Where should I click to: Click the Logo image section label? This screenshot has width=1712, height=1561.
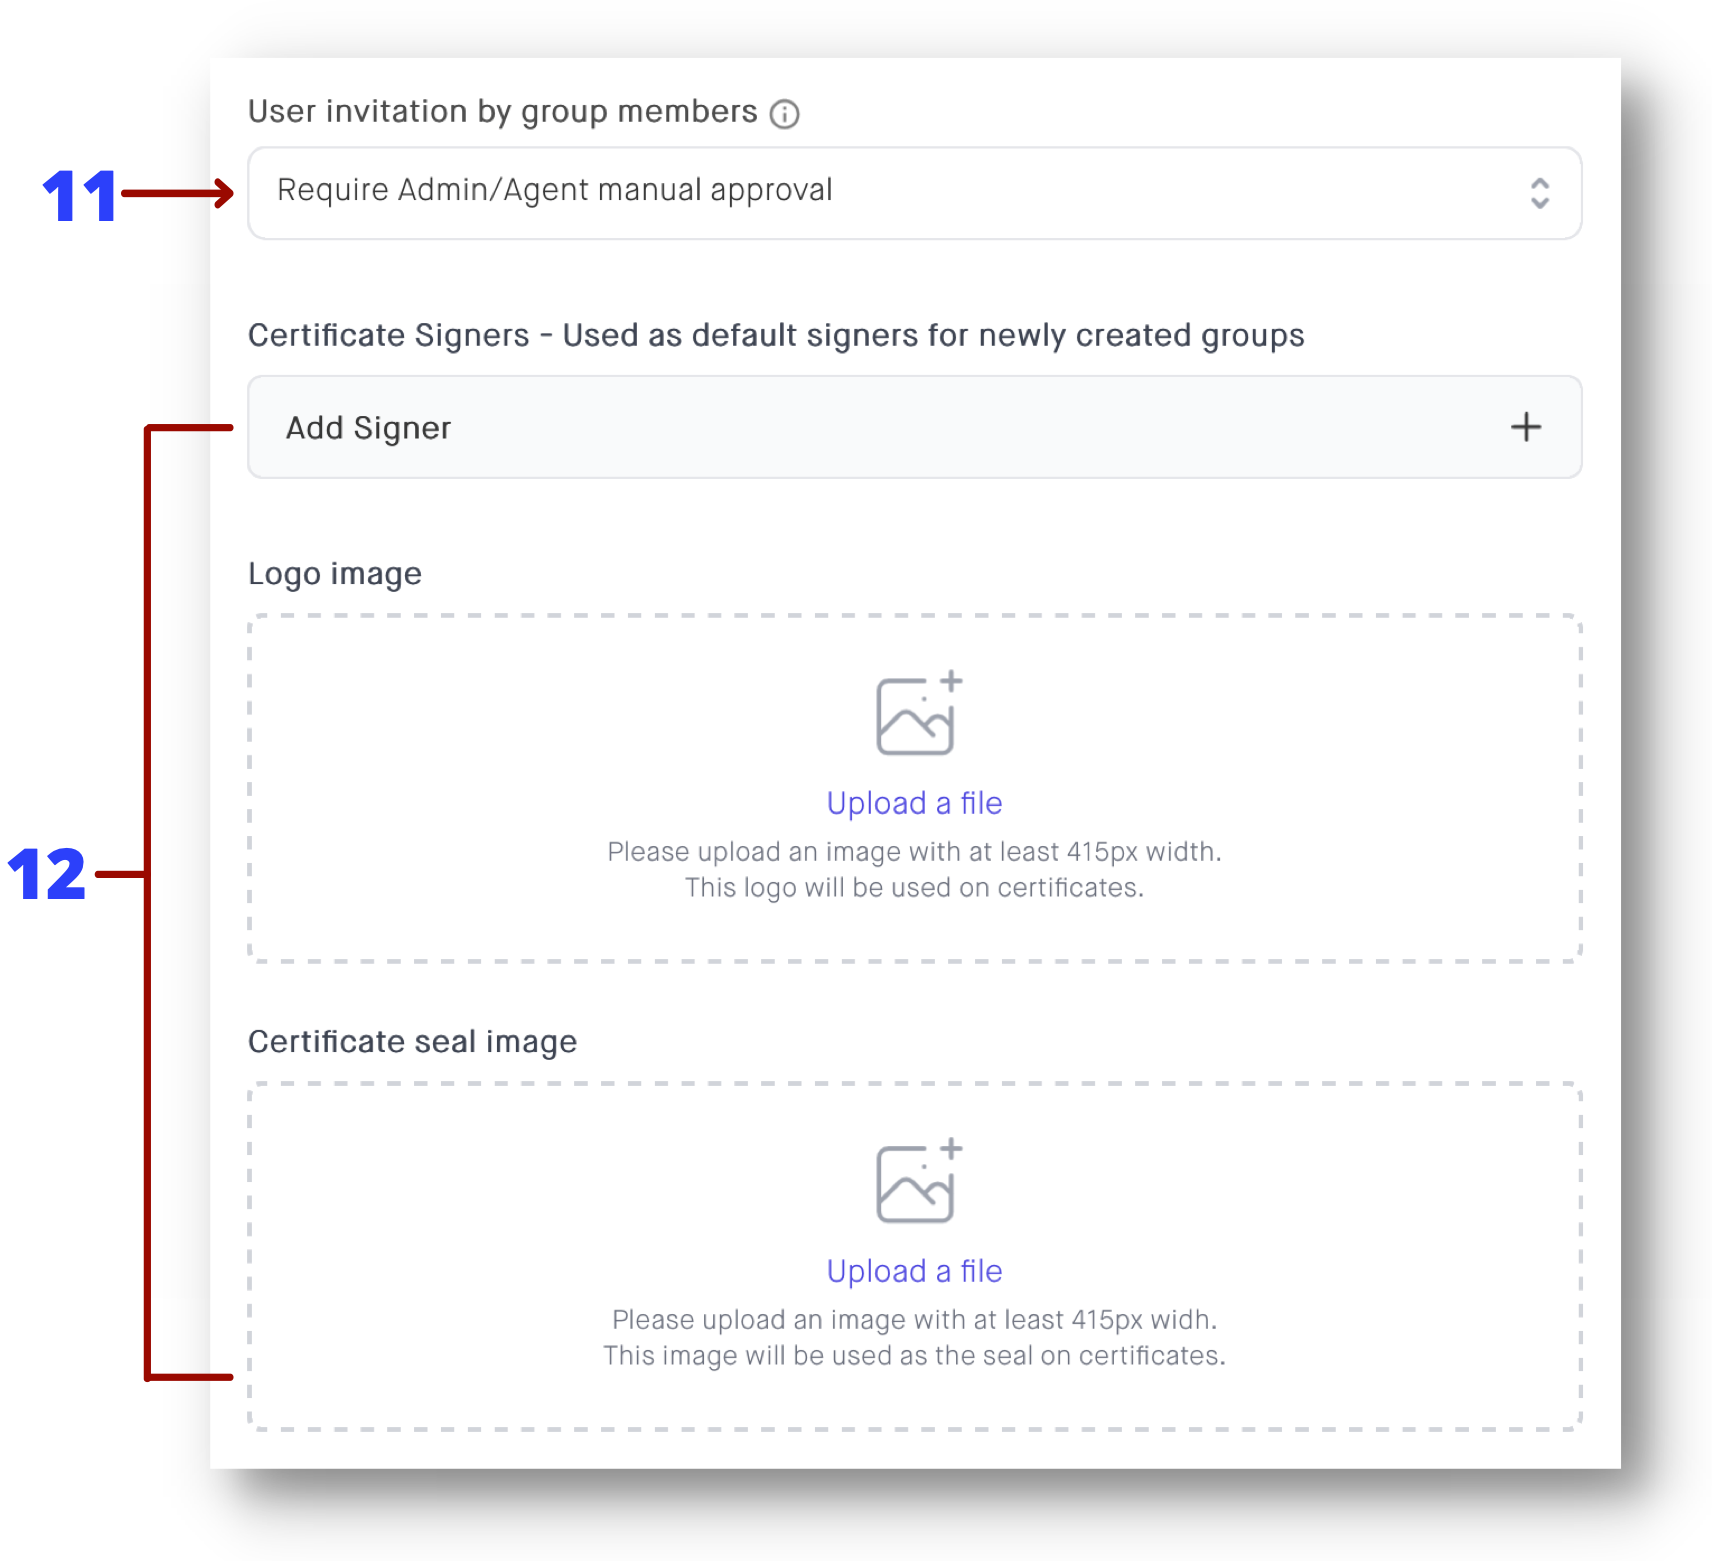[x=335, y=574]
